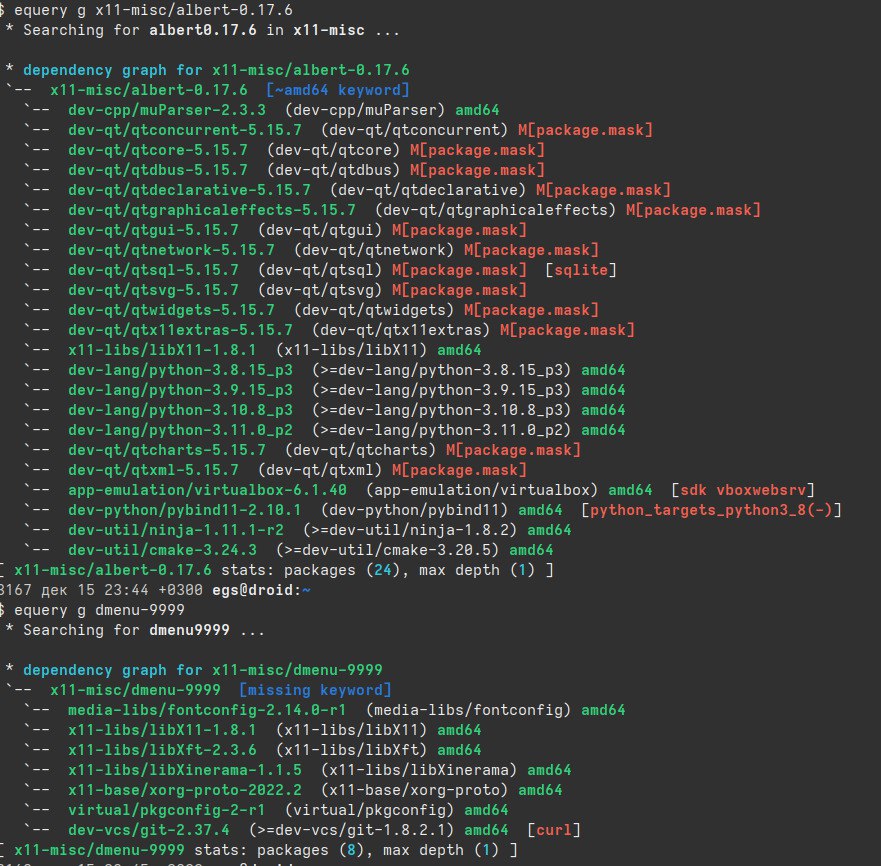Click the command text 'equery g x11-misc/albert-0.17.6'
Viewport: 881px width, 866px height.
pos(153,10)
